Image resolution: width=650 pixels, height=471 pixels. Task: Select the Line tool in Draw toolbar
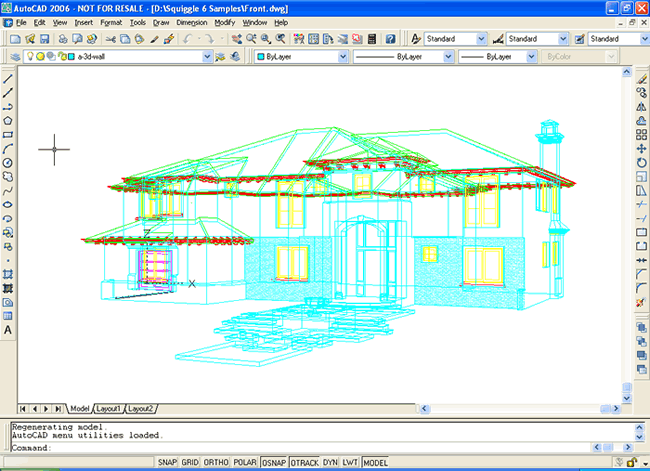pyautogui.click(x=7, y=79)
